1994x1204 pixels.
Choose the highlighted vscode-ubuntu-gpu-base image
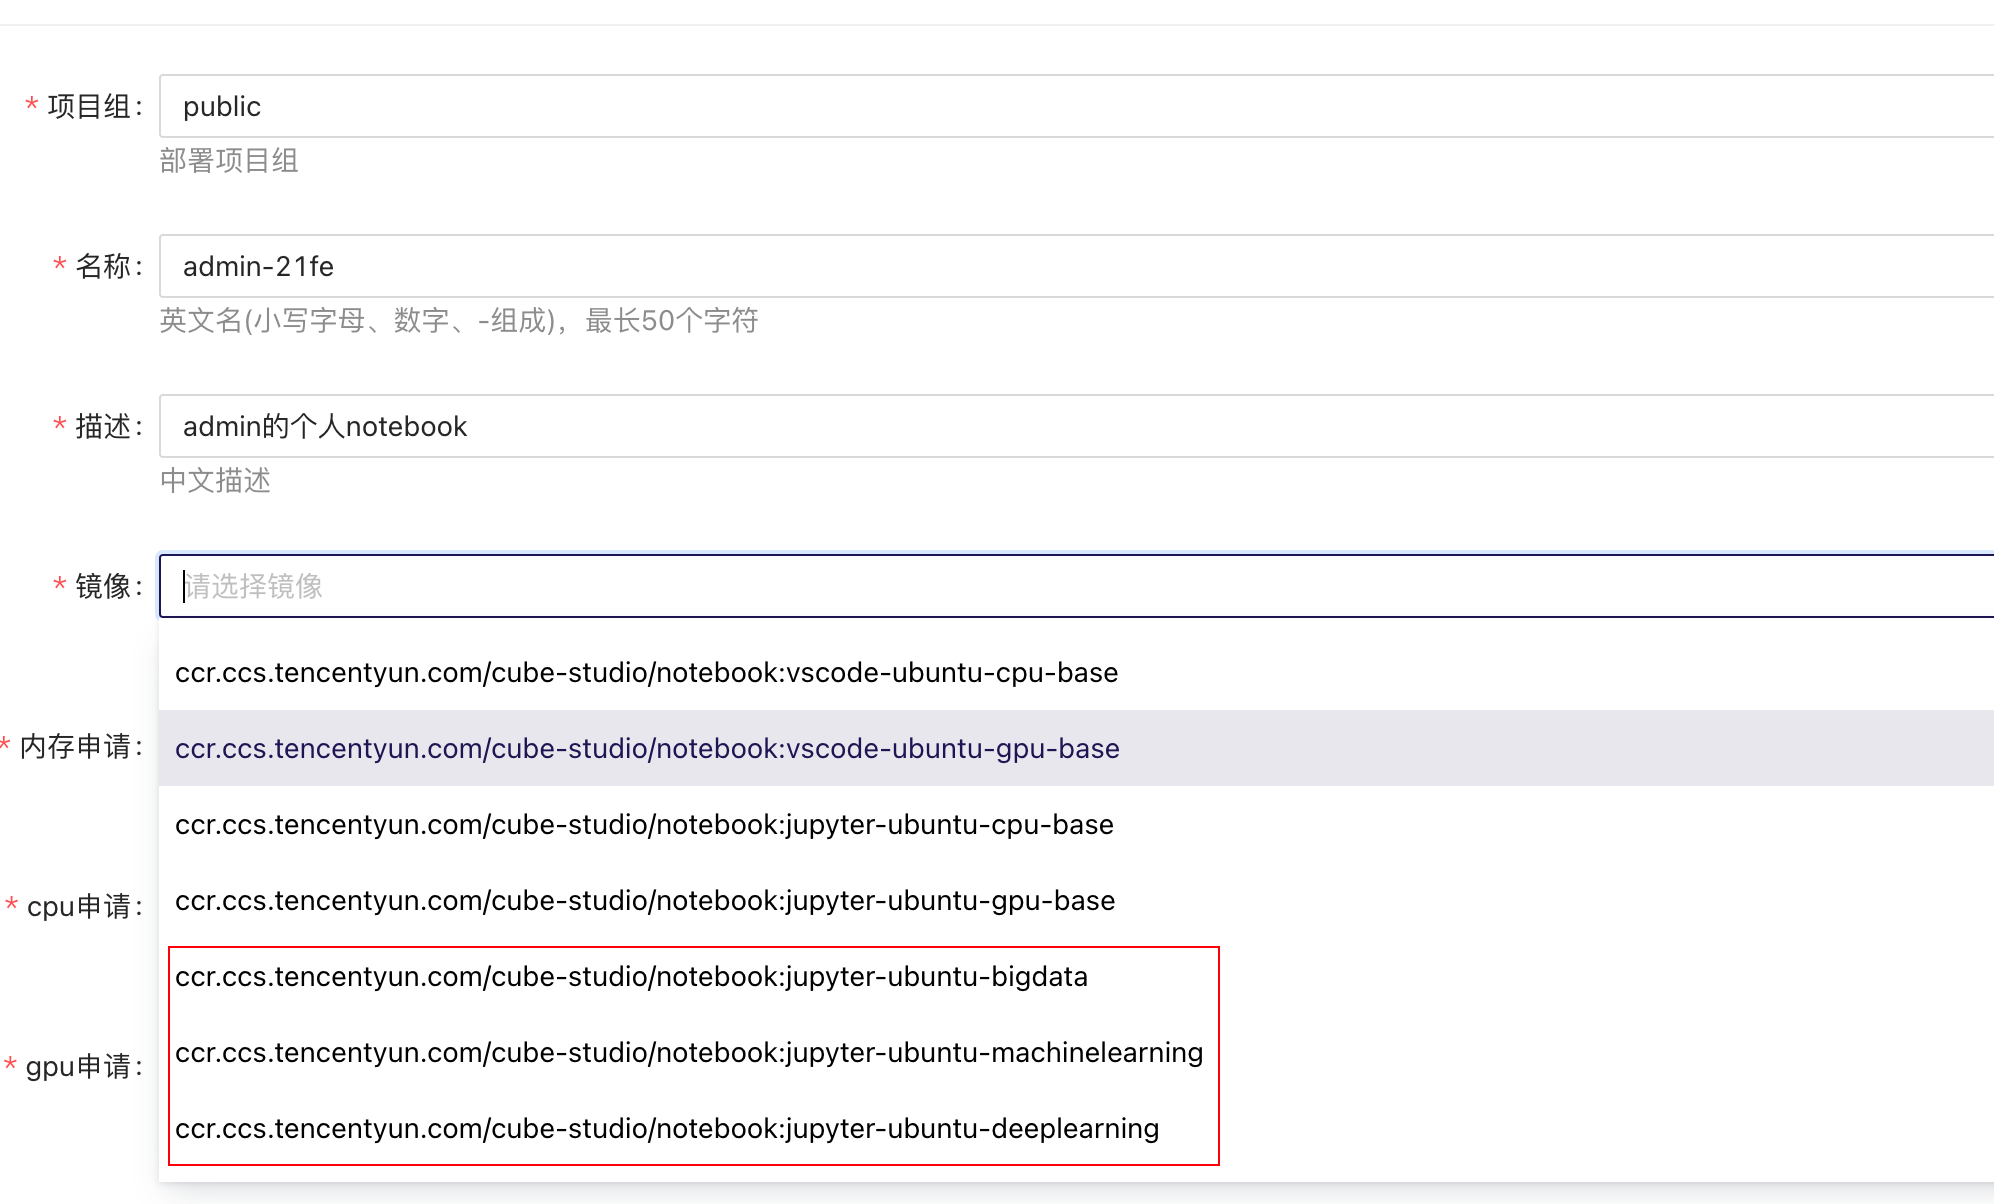point(646,749)
